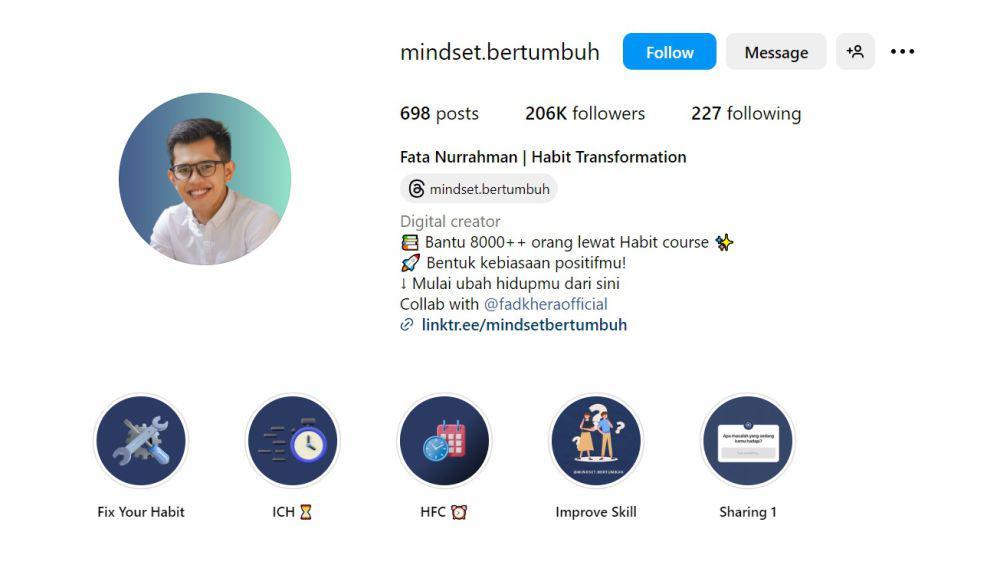Click the blue Follow button
The width and height of the screenshot is (1000, 565).
669,52
